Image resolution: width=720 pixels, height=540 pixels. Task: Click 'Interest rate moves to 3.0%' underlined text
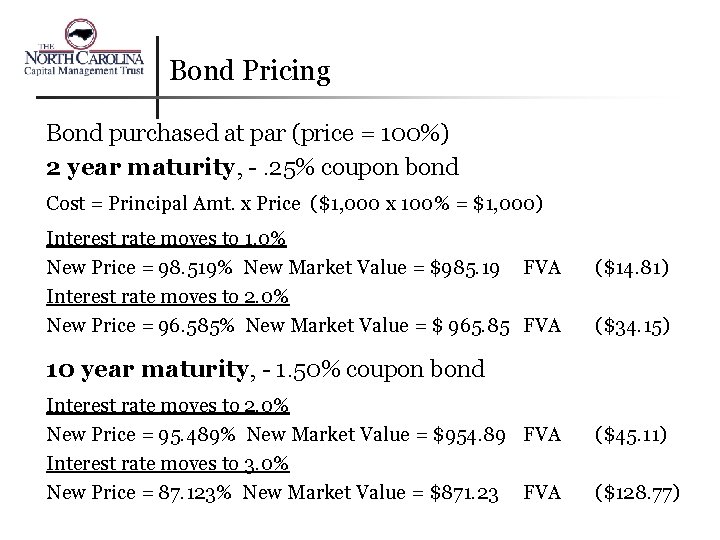pos(168,463)
